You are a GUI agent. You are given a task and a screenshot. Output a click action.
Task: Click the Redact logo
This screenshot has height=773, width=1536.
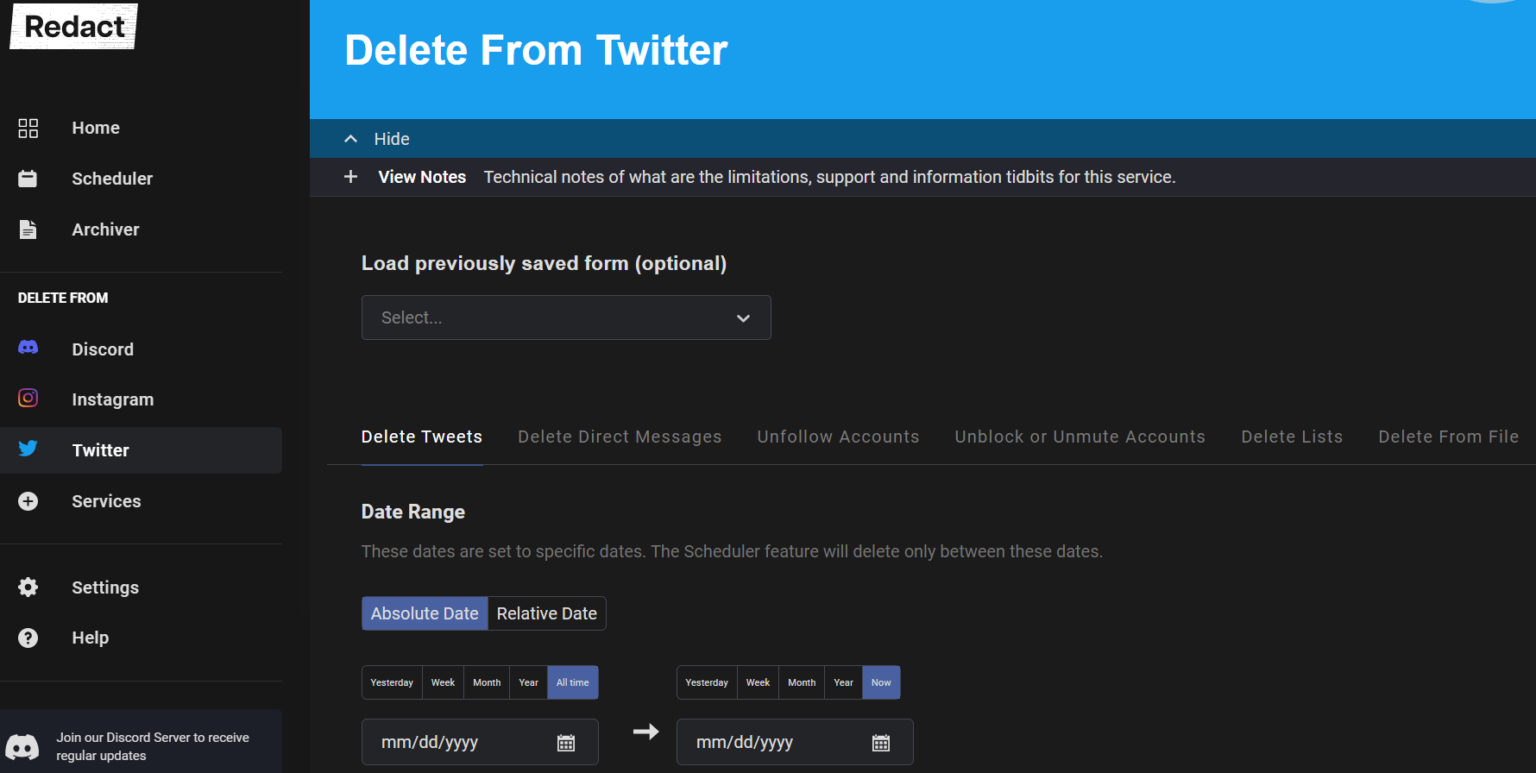point(74,26)
